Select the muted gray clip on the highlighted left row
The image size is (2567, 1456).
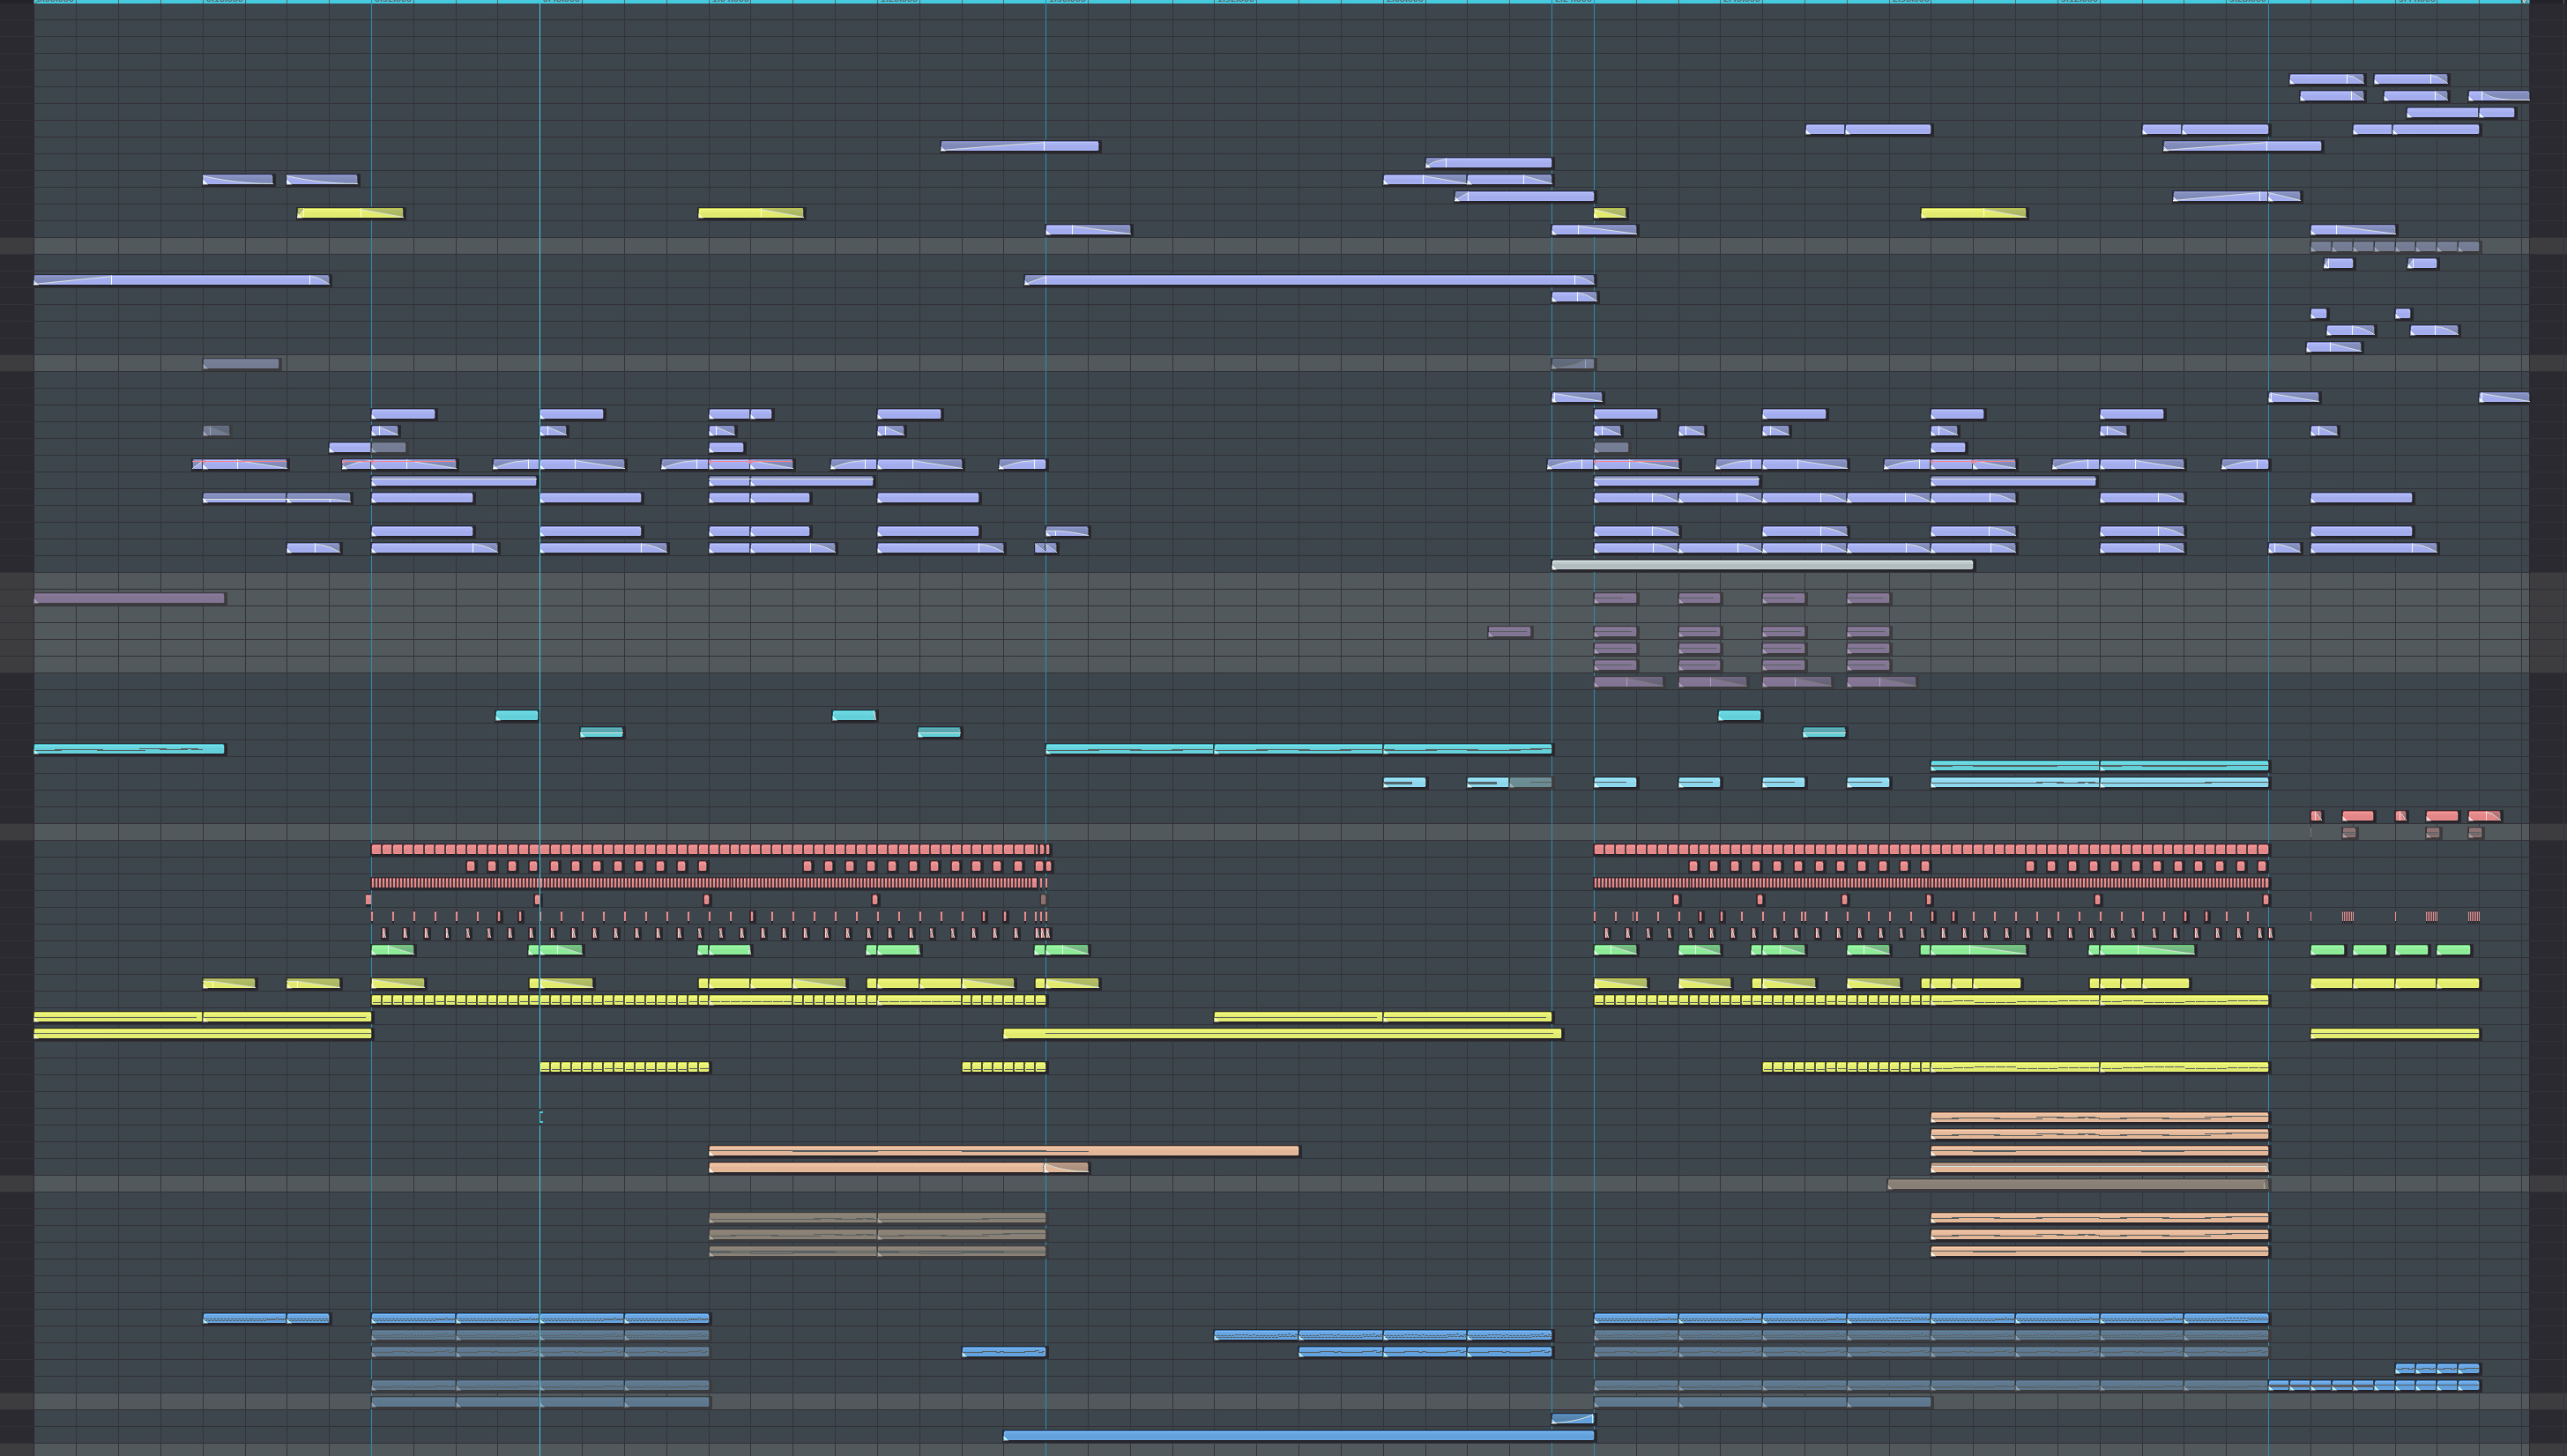(x=241, y=364)
